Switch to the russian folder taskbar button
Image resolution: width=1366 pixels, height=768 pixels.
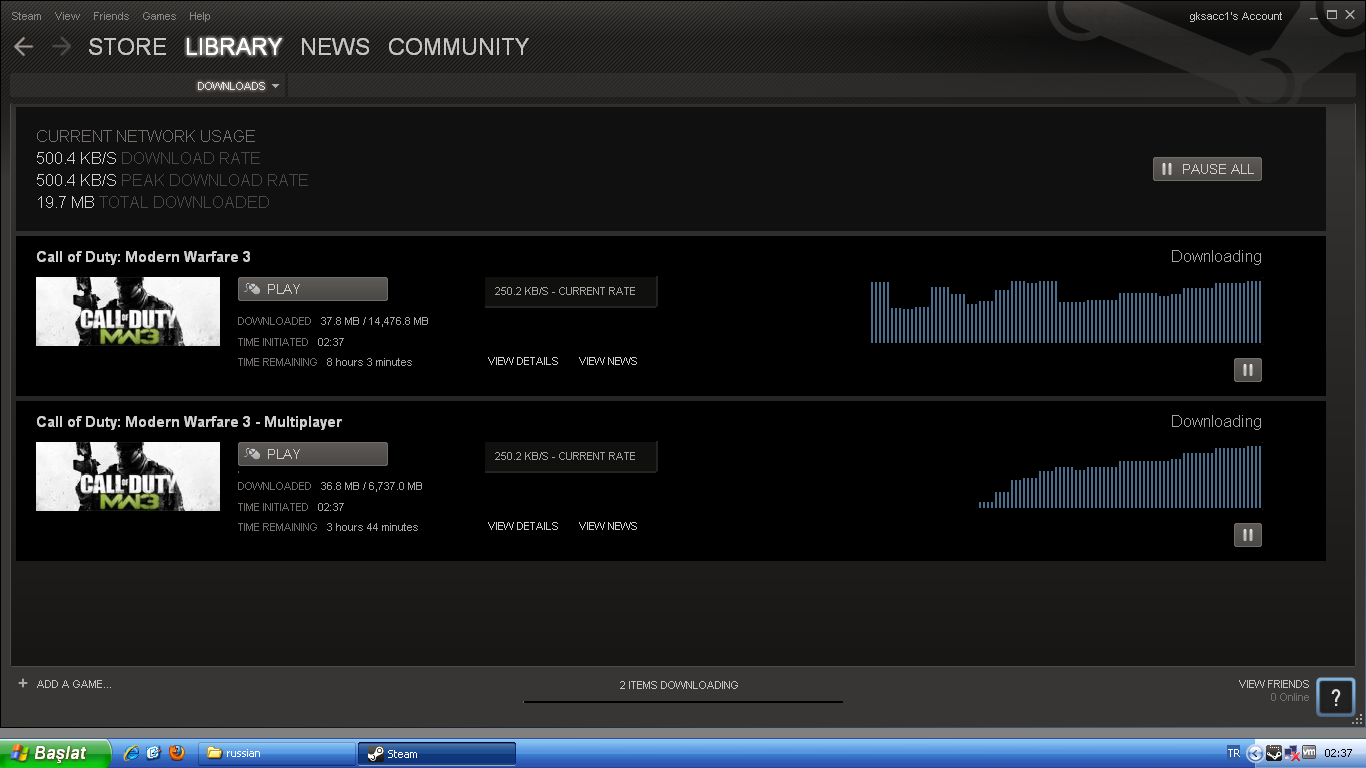[277, 753]
